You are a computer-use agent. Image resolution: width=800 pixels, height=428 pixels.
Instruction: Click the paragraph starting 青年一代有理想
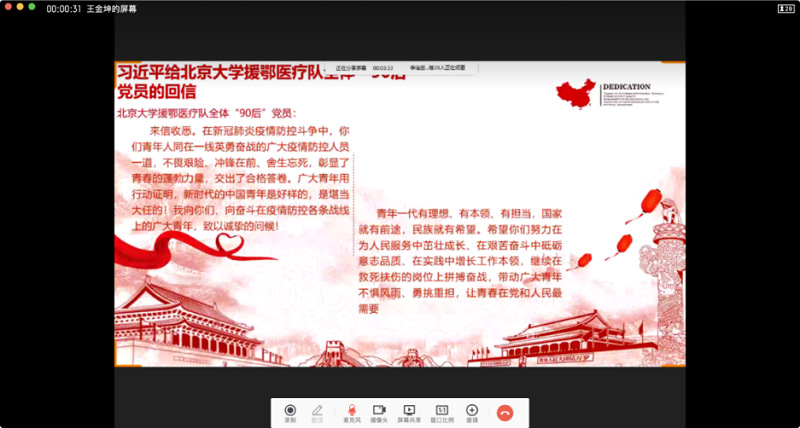click(x=468, y=261)
